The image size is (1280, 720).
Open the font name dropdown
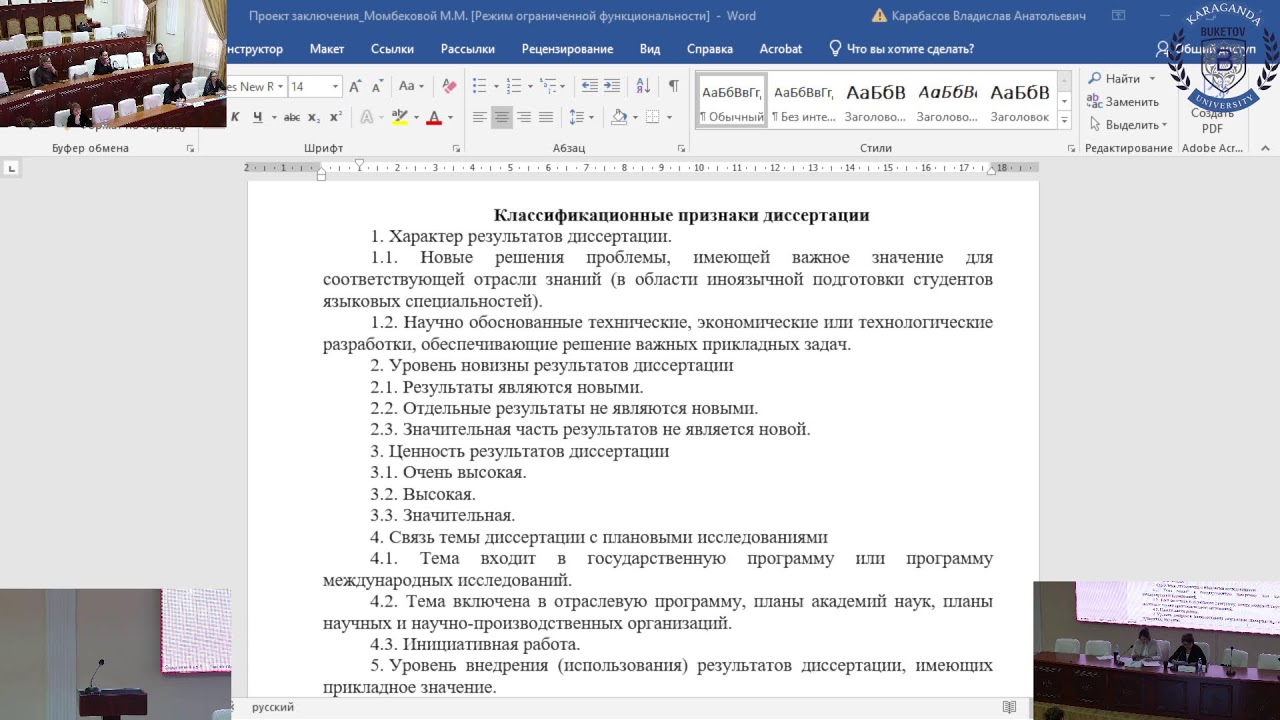281,87
